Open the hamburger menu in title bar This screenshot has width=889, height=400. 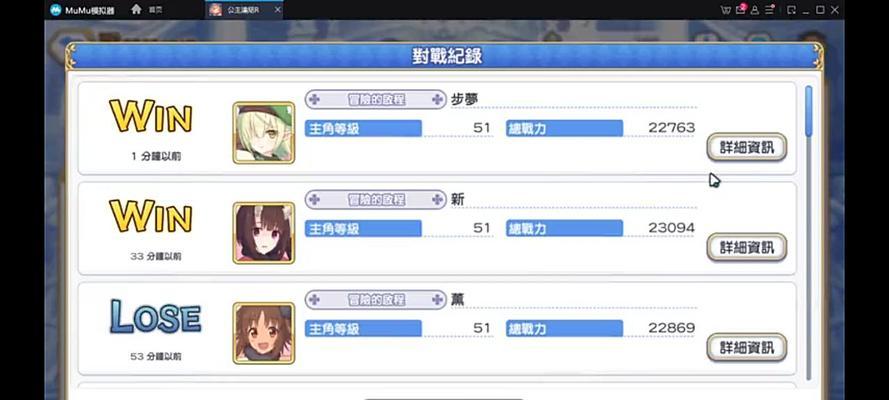tap(769, 10)
